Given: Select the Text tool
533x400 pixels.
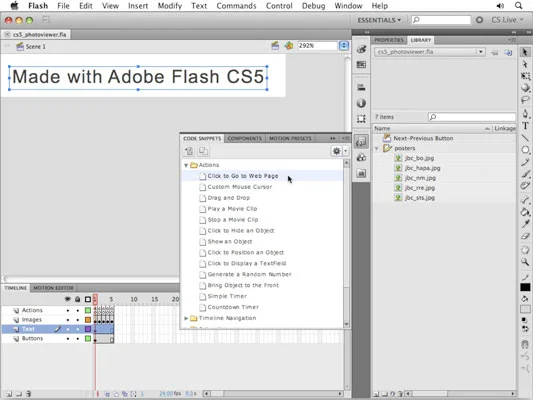Looking at the screenshot, I should pyautogui.click(x=525, y=126).
